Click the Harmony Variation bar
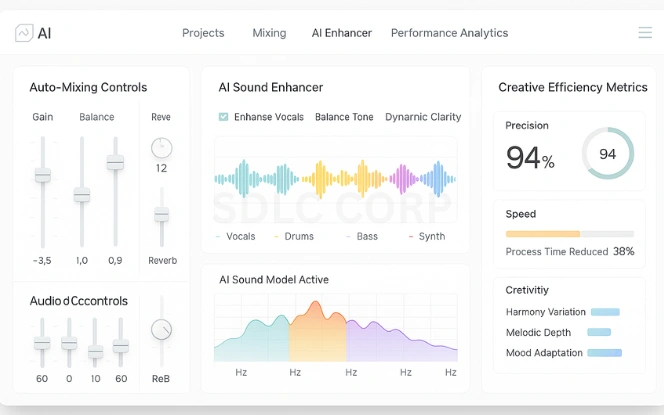 pos(605,312)
